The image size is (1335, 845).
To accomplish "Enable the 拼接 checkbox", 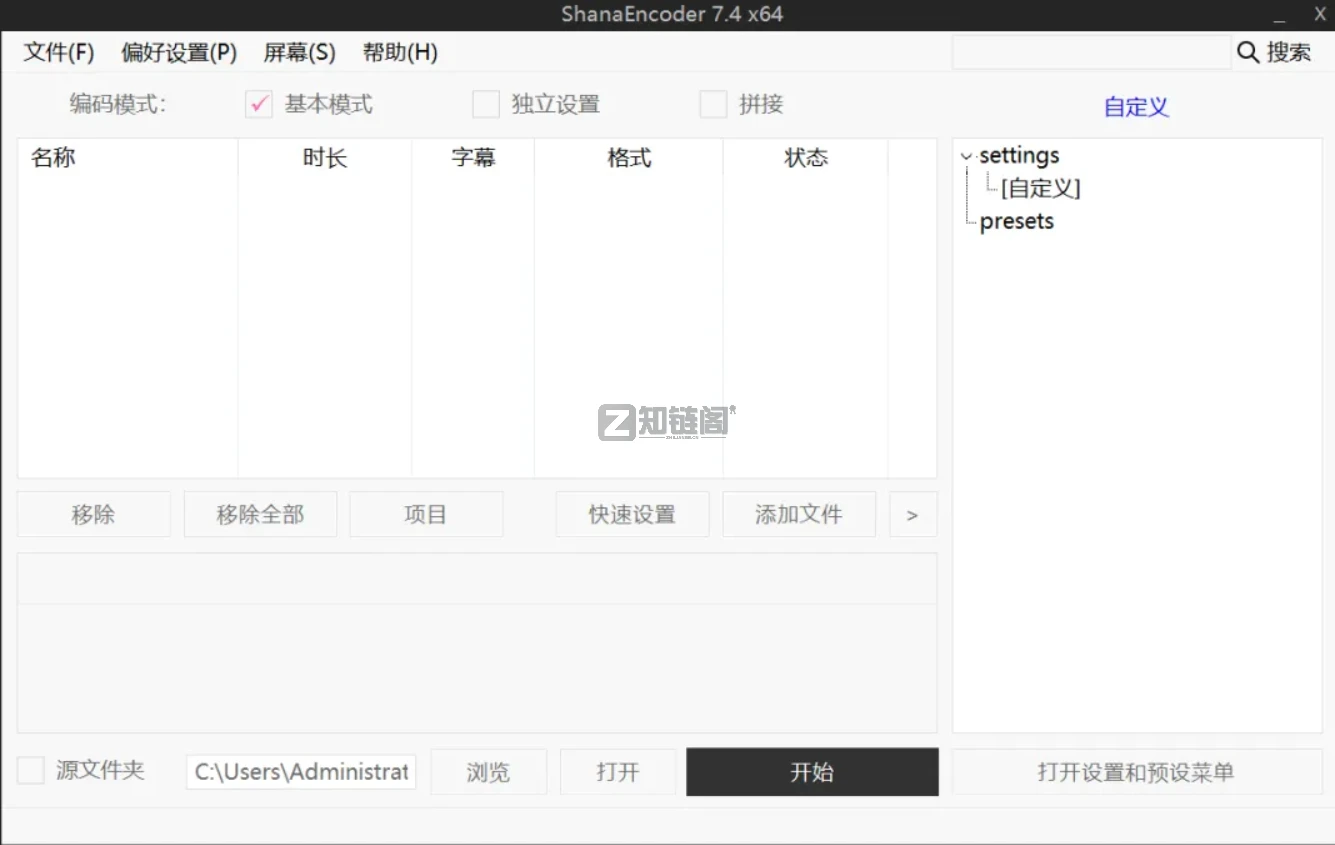I will point(714,104).
